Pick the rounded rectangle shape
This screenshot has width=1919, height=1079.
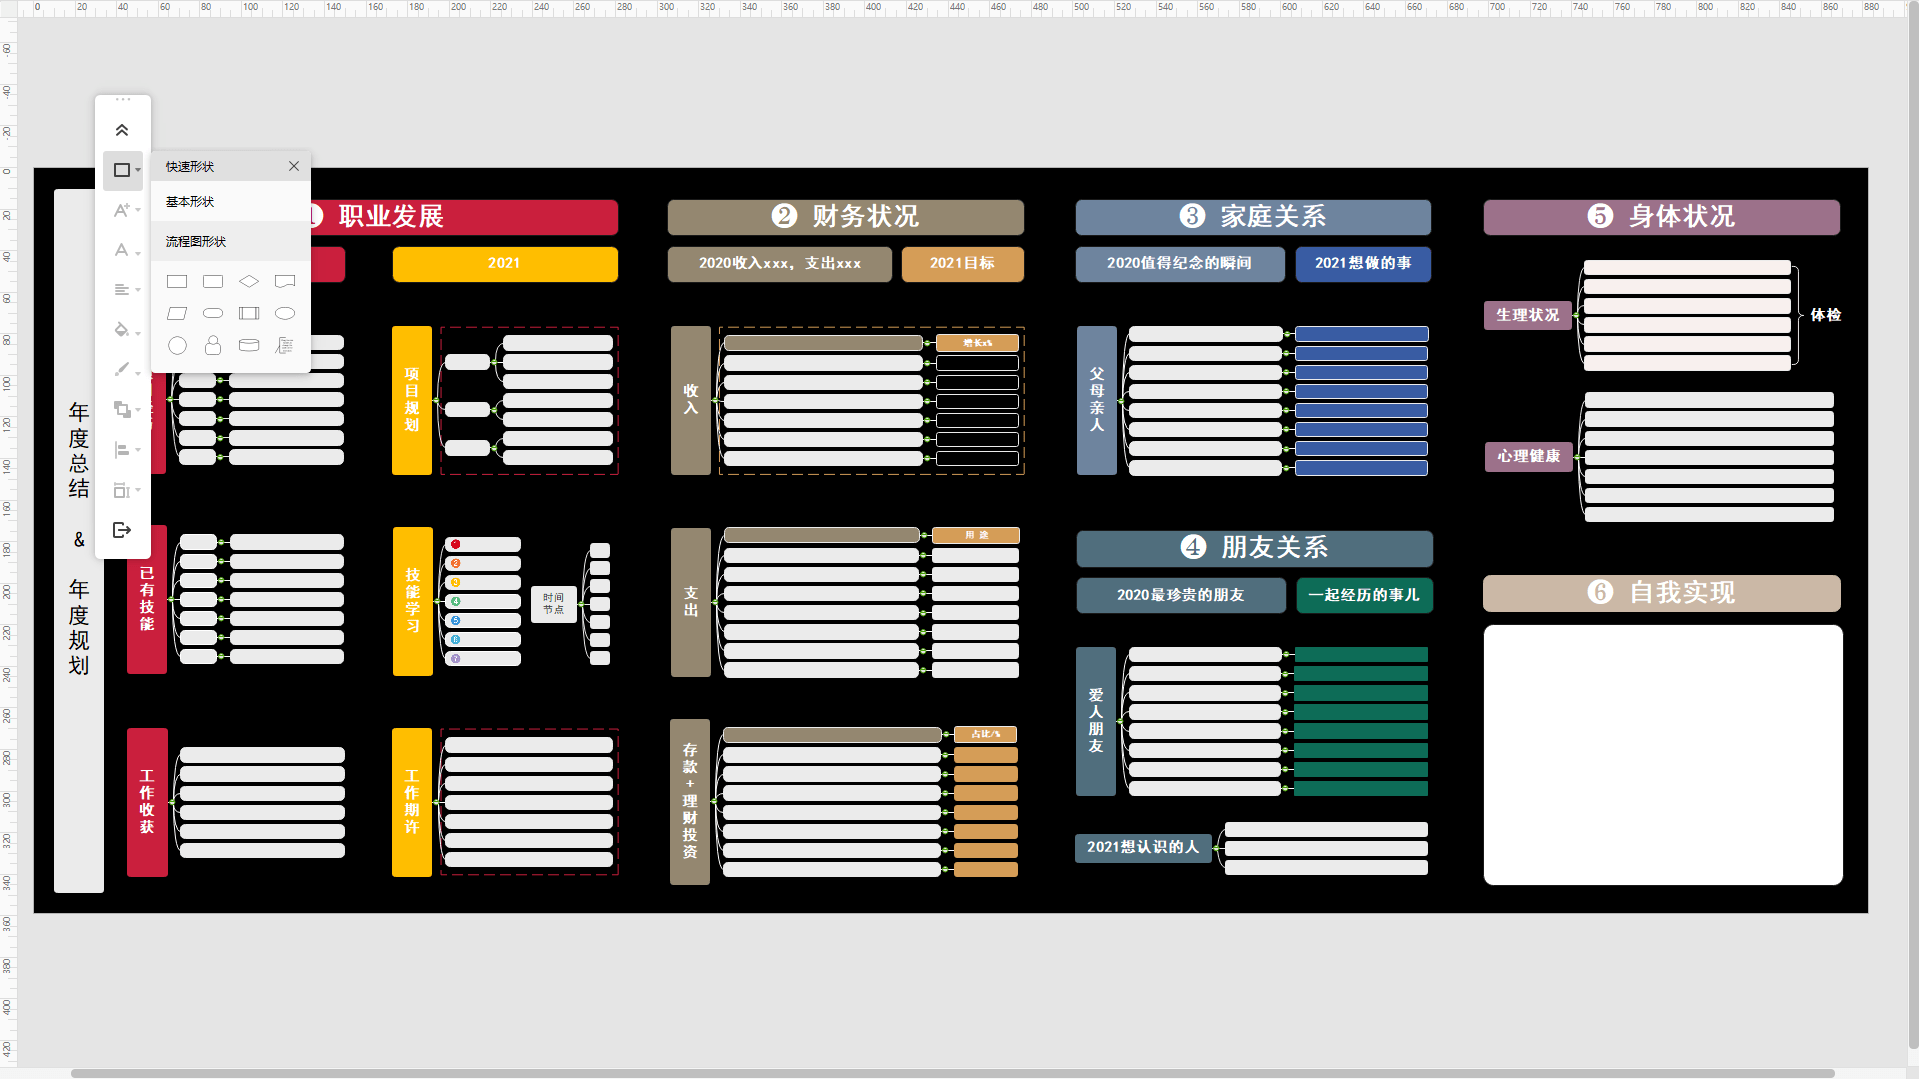coord(213,282)
